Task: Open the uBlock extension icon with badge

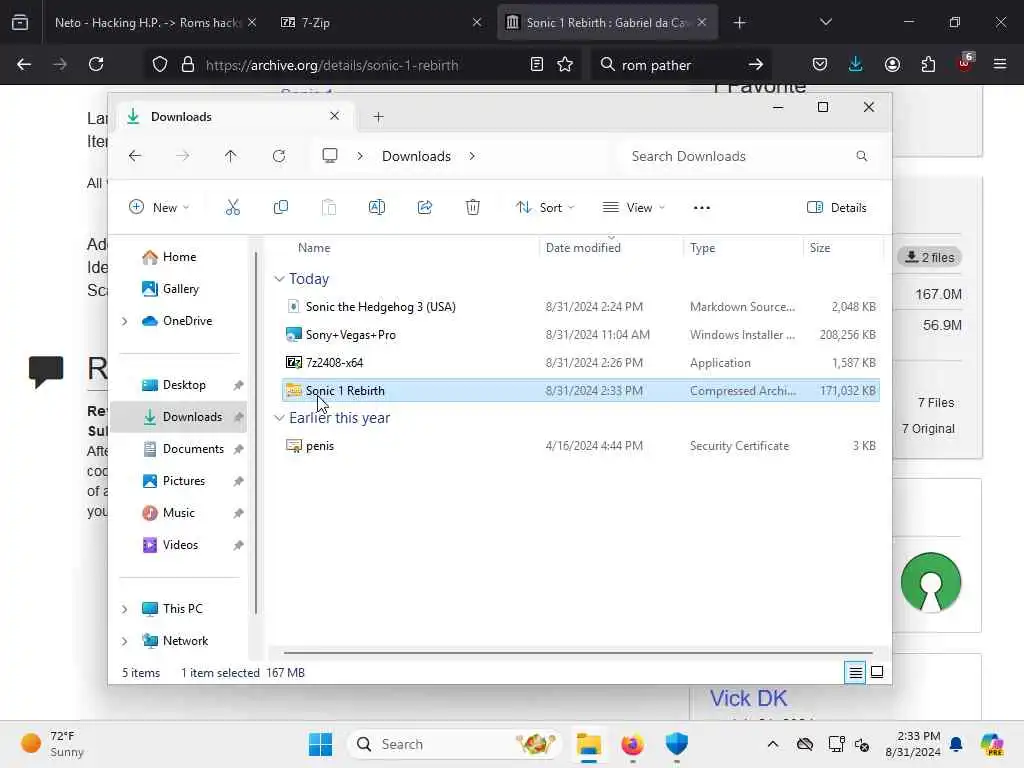Action: 965,63
